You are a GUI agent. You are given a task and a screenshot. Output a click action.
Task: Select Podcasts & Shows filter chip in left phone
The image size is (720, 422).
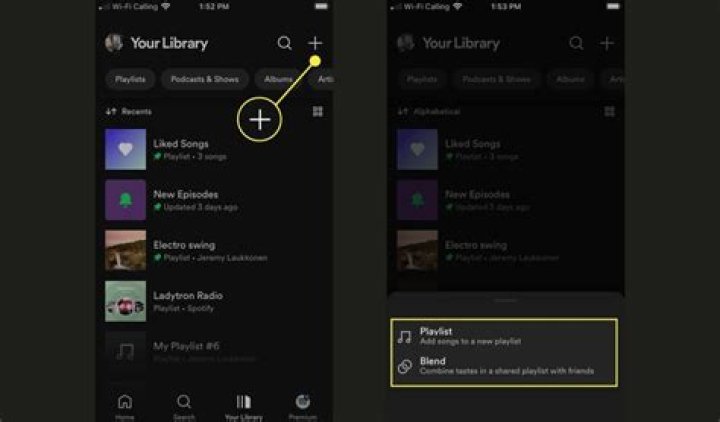(205, 79)
